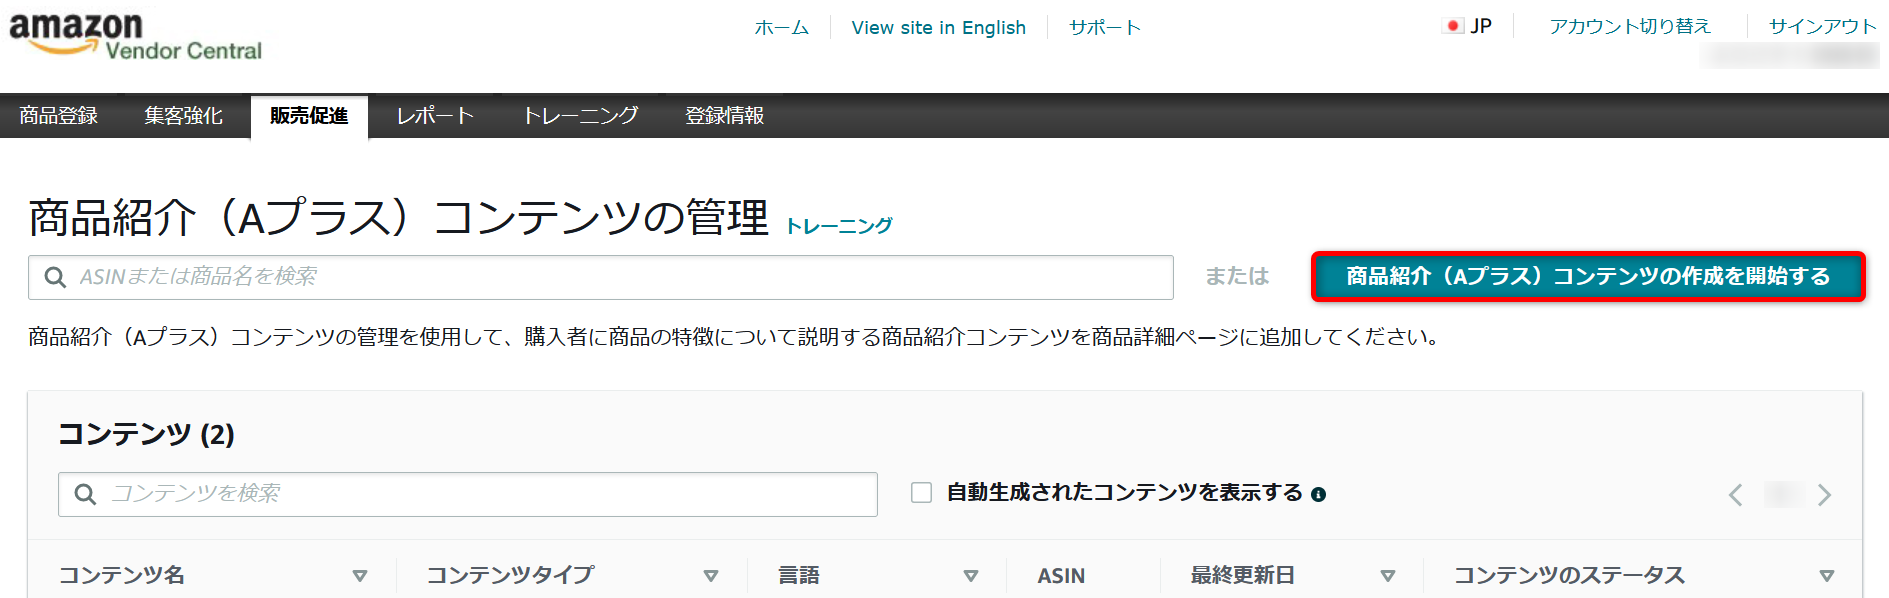The image size is (1889, 598).
Task: Click the info icon beside 自動生成されたコンテンツを表示する
Action: click(x=1318, y=494)
